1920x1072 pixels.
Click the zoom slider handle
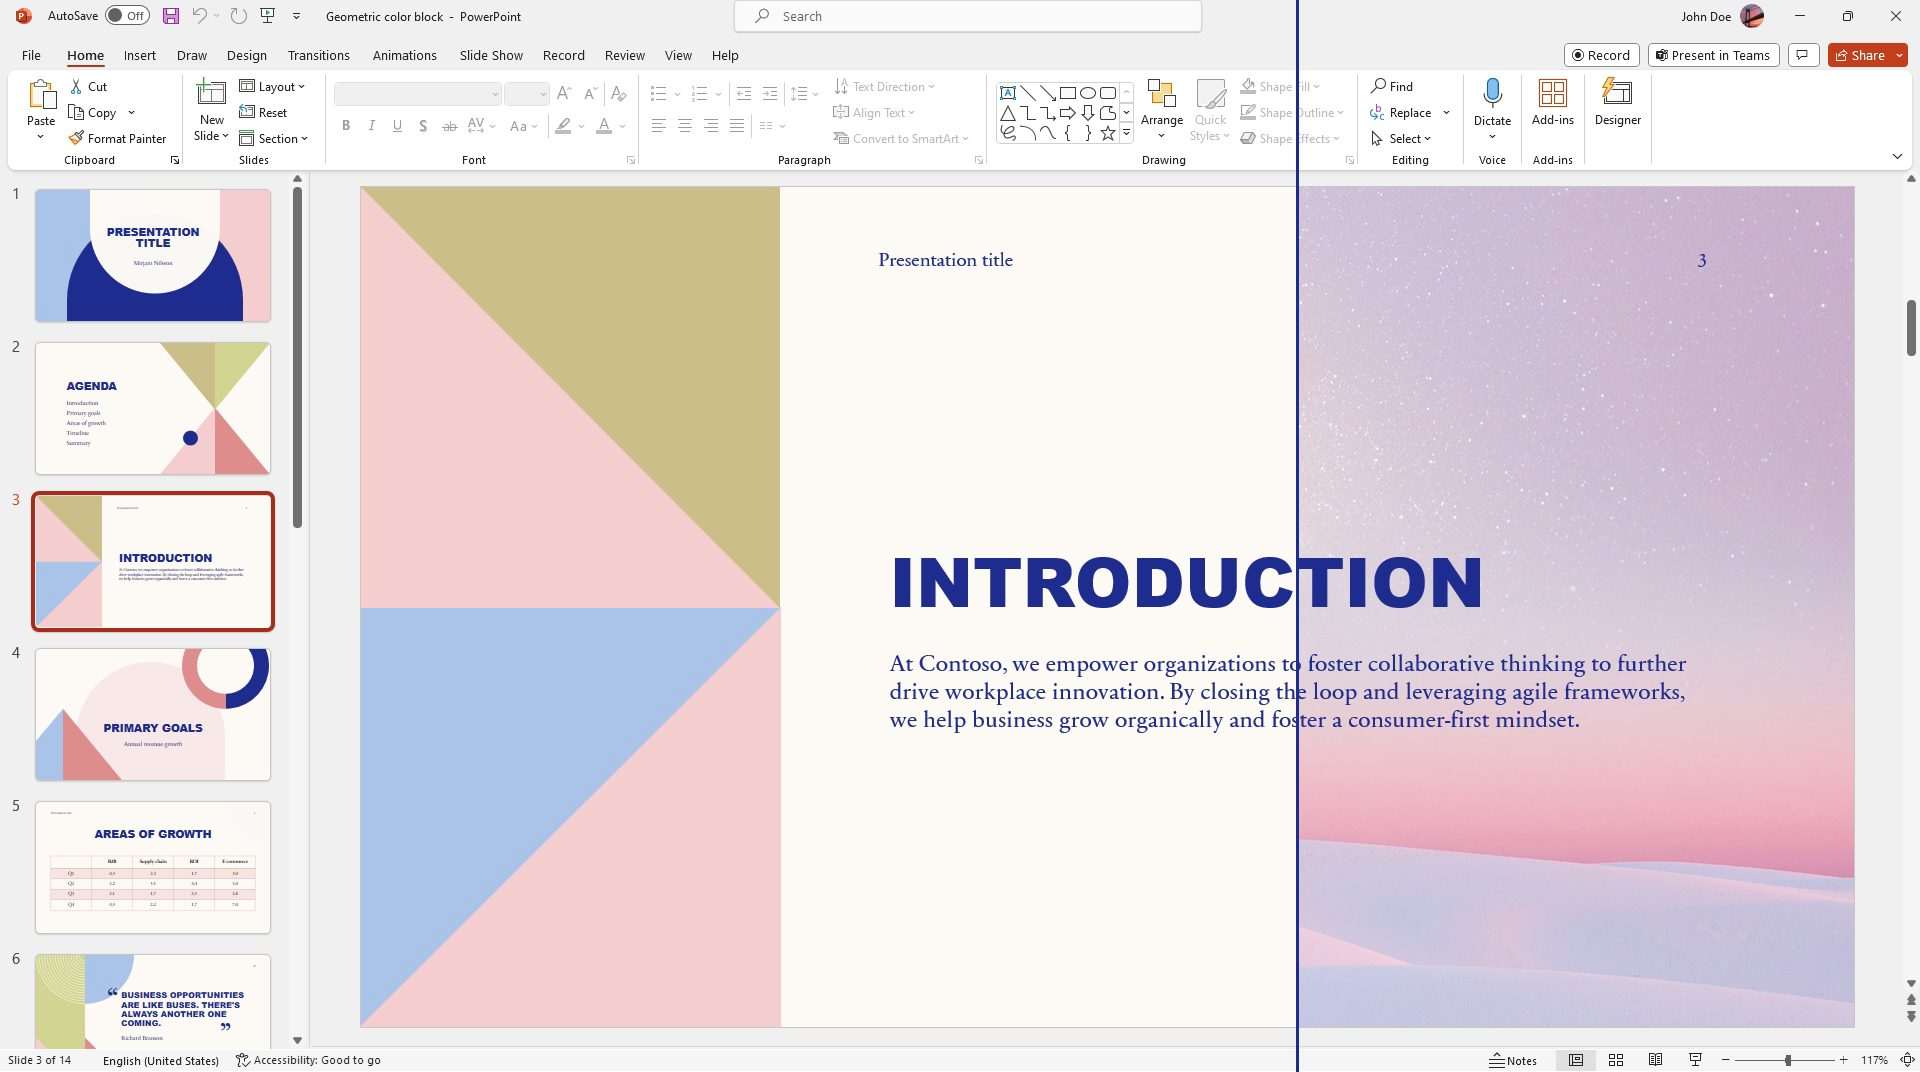[x=1788, y=1060]
